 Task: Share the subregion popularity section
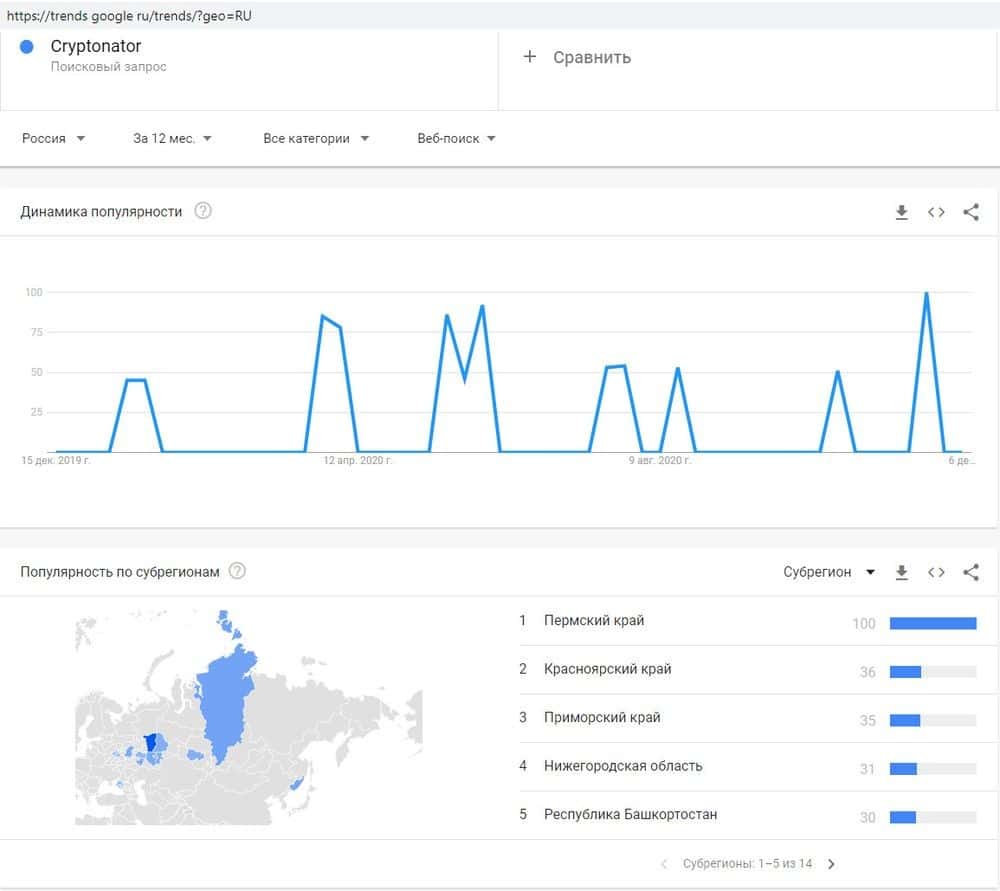(x=970, y=572)
